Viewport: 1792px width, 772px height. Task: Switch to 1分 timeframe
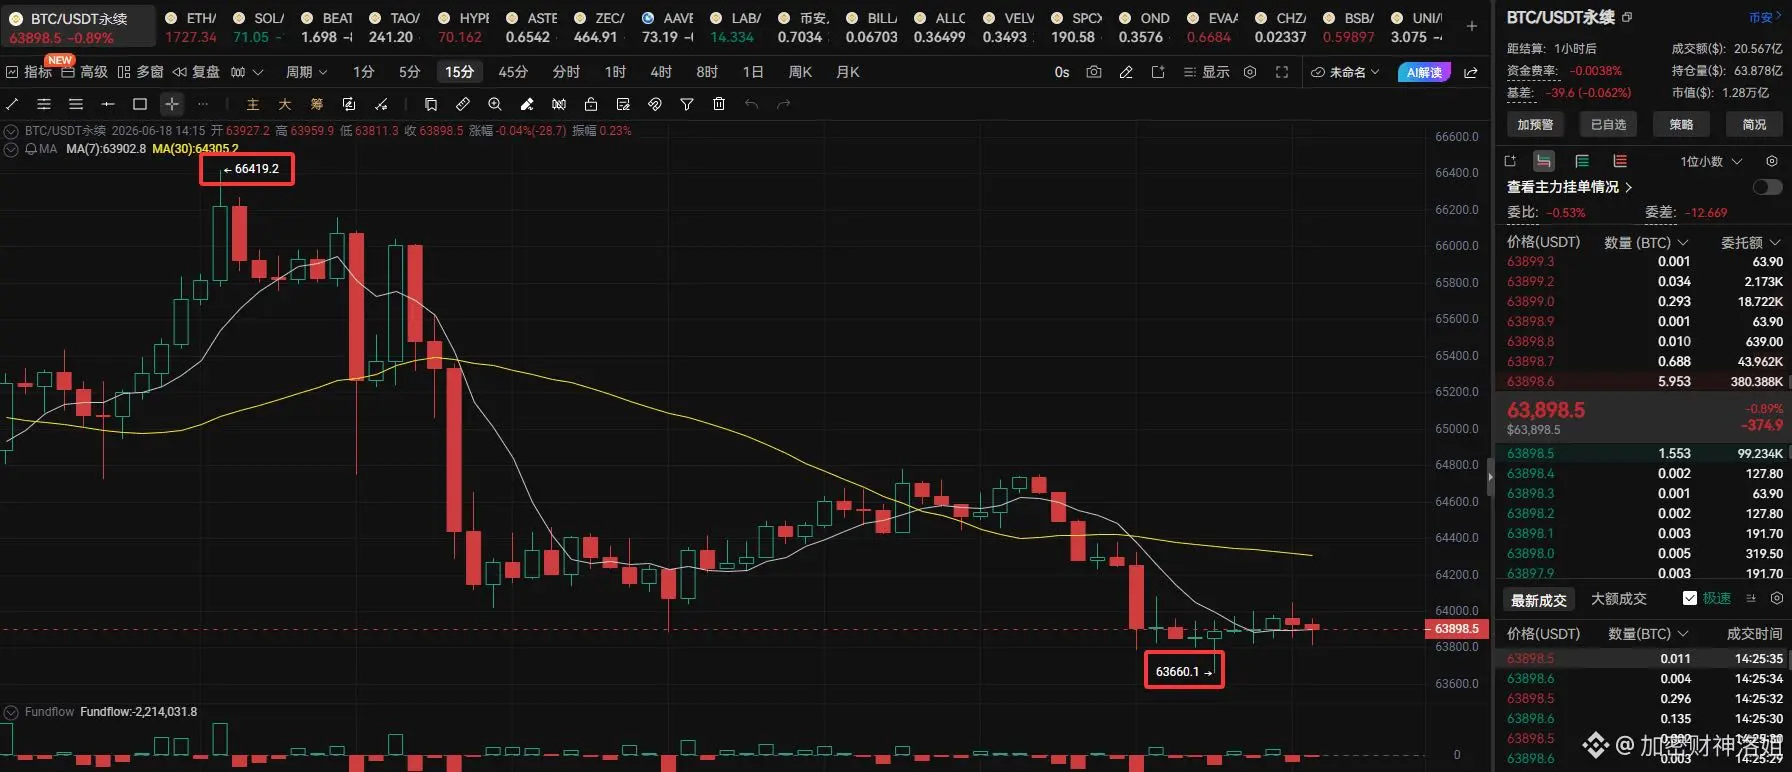pyautogui.click(x=364, y=72)
